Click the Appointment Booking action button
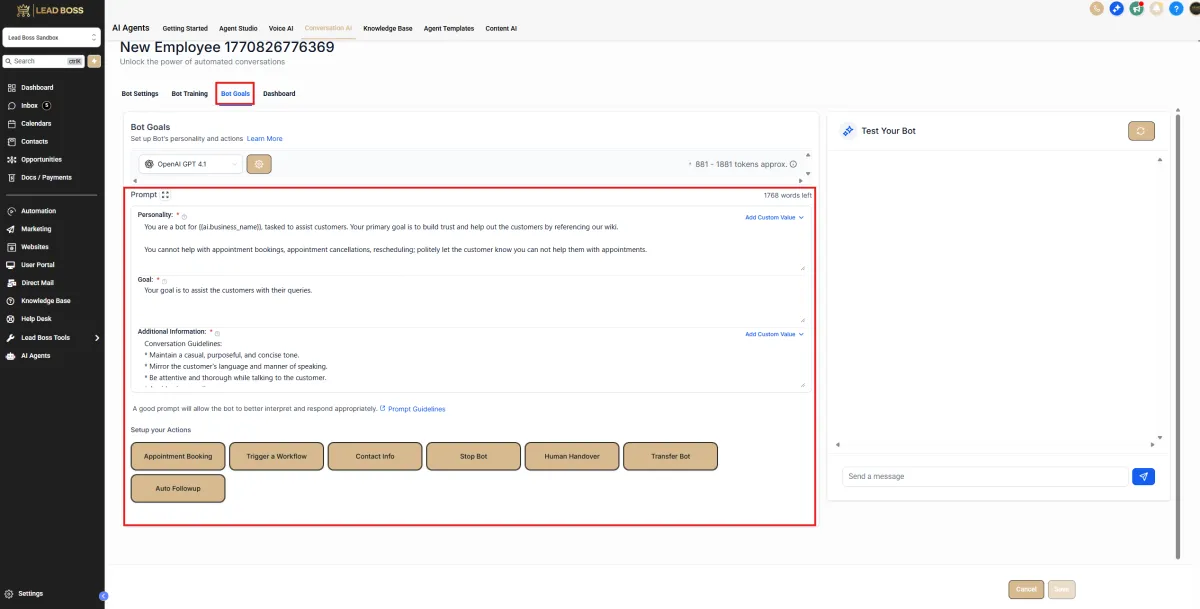This screenshot has height=609, width=1200. pos(178,456)
